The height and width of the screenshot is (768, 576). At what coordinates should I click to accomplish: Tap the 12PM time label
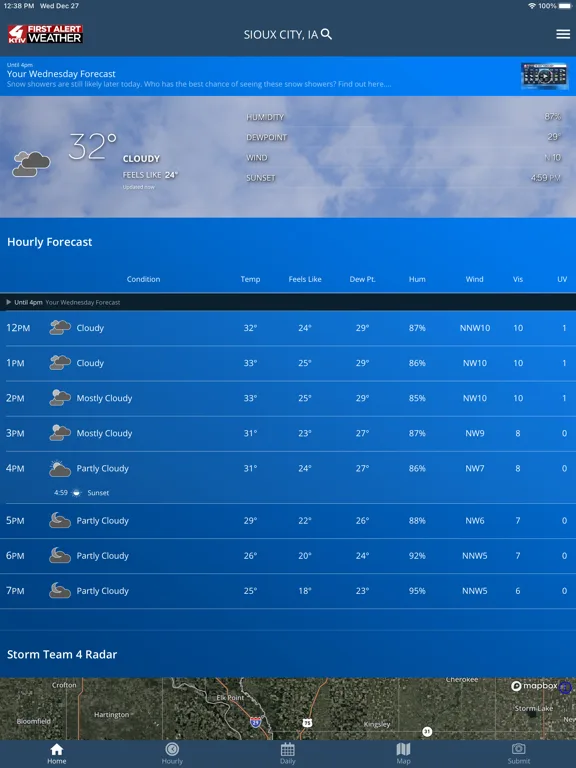(18, 328)
